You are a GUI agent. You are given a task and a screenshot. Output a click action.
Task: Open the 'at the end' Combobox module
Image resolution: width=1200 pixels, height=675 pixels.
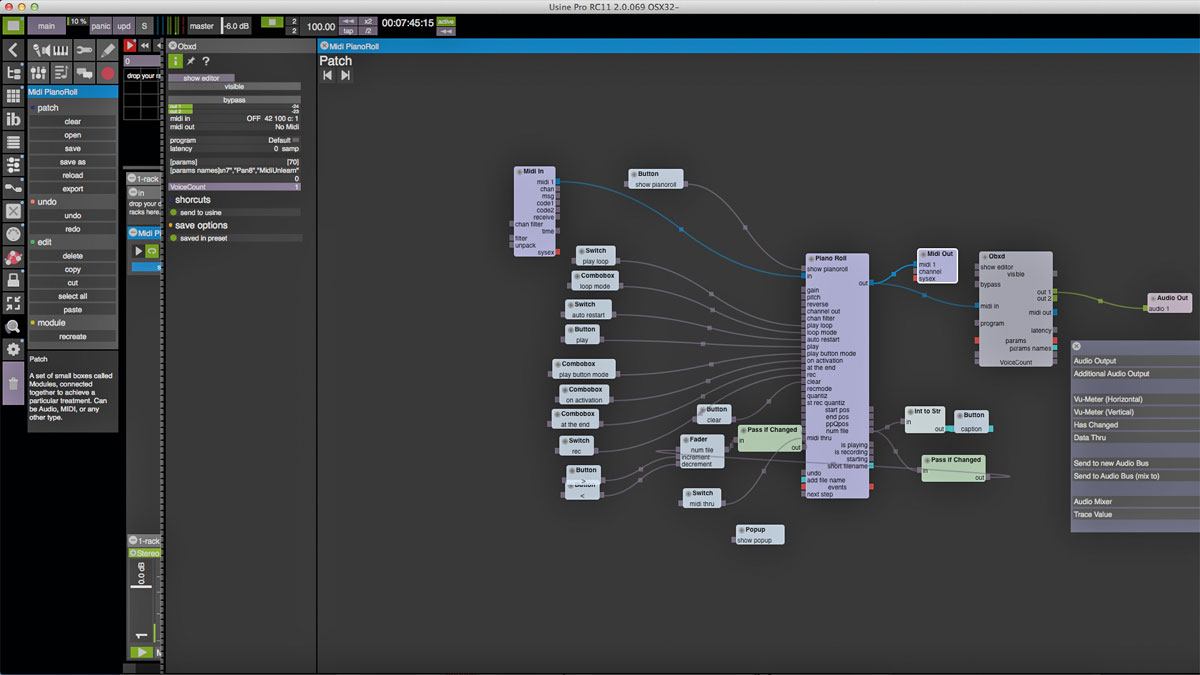[x=575, y=419]
